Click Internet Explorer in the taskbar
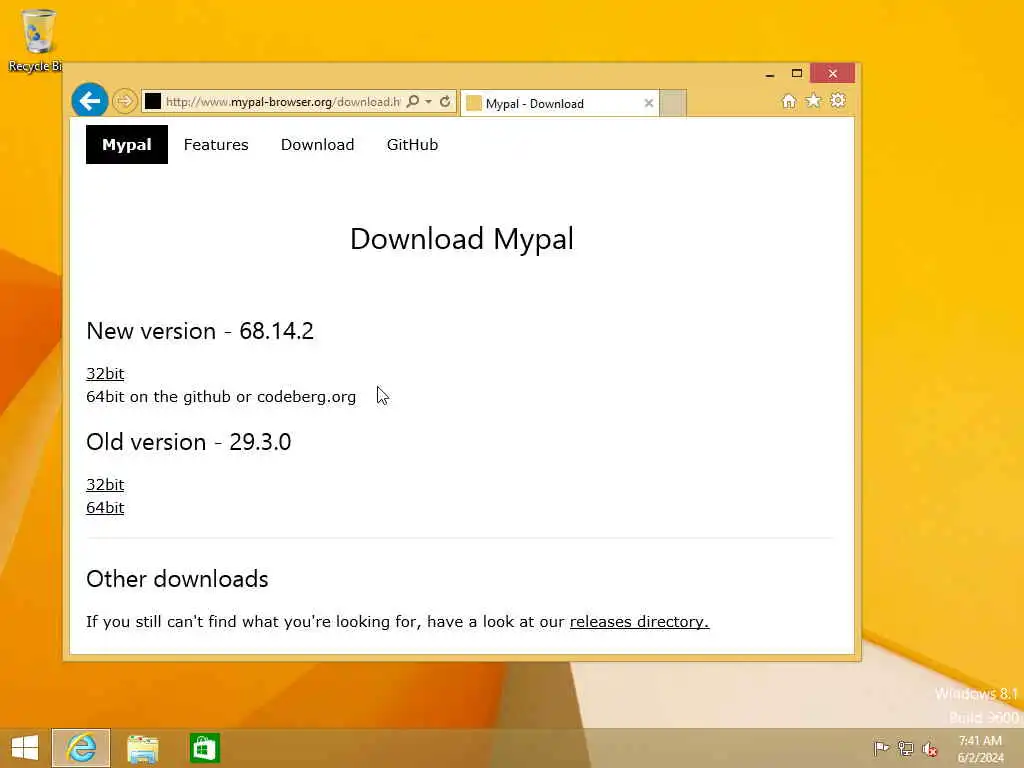Image resolution: width=1024 pixels, height=768 pixels. 81,748
